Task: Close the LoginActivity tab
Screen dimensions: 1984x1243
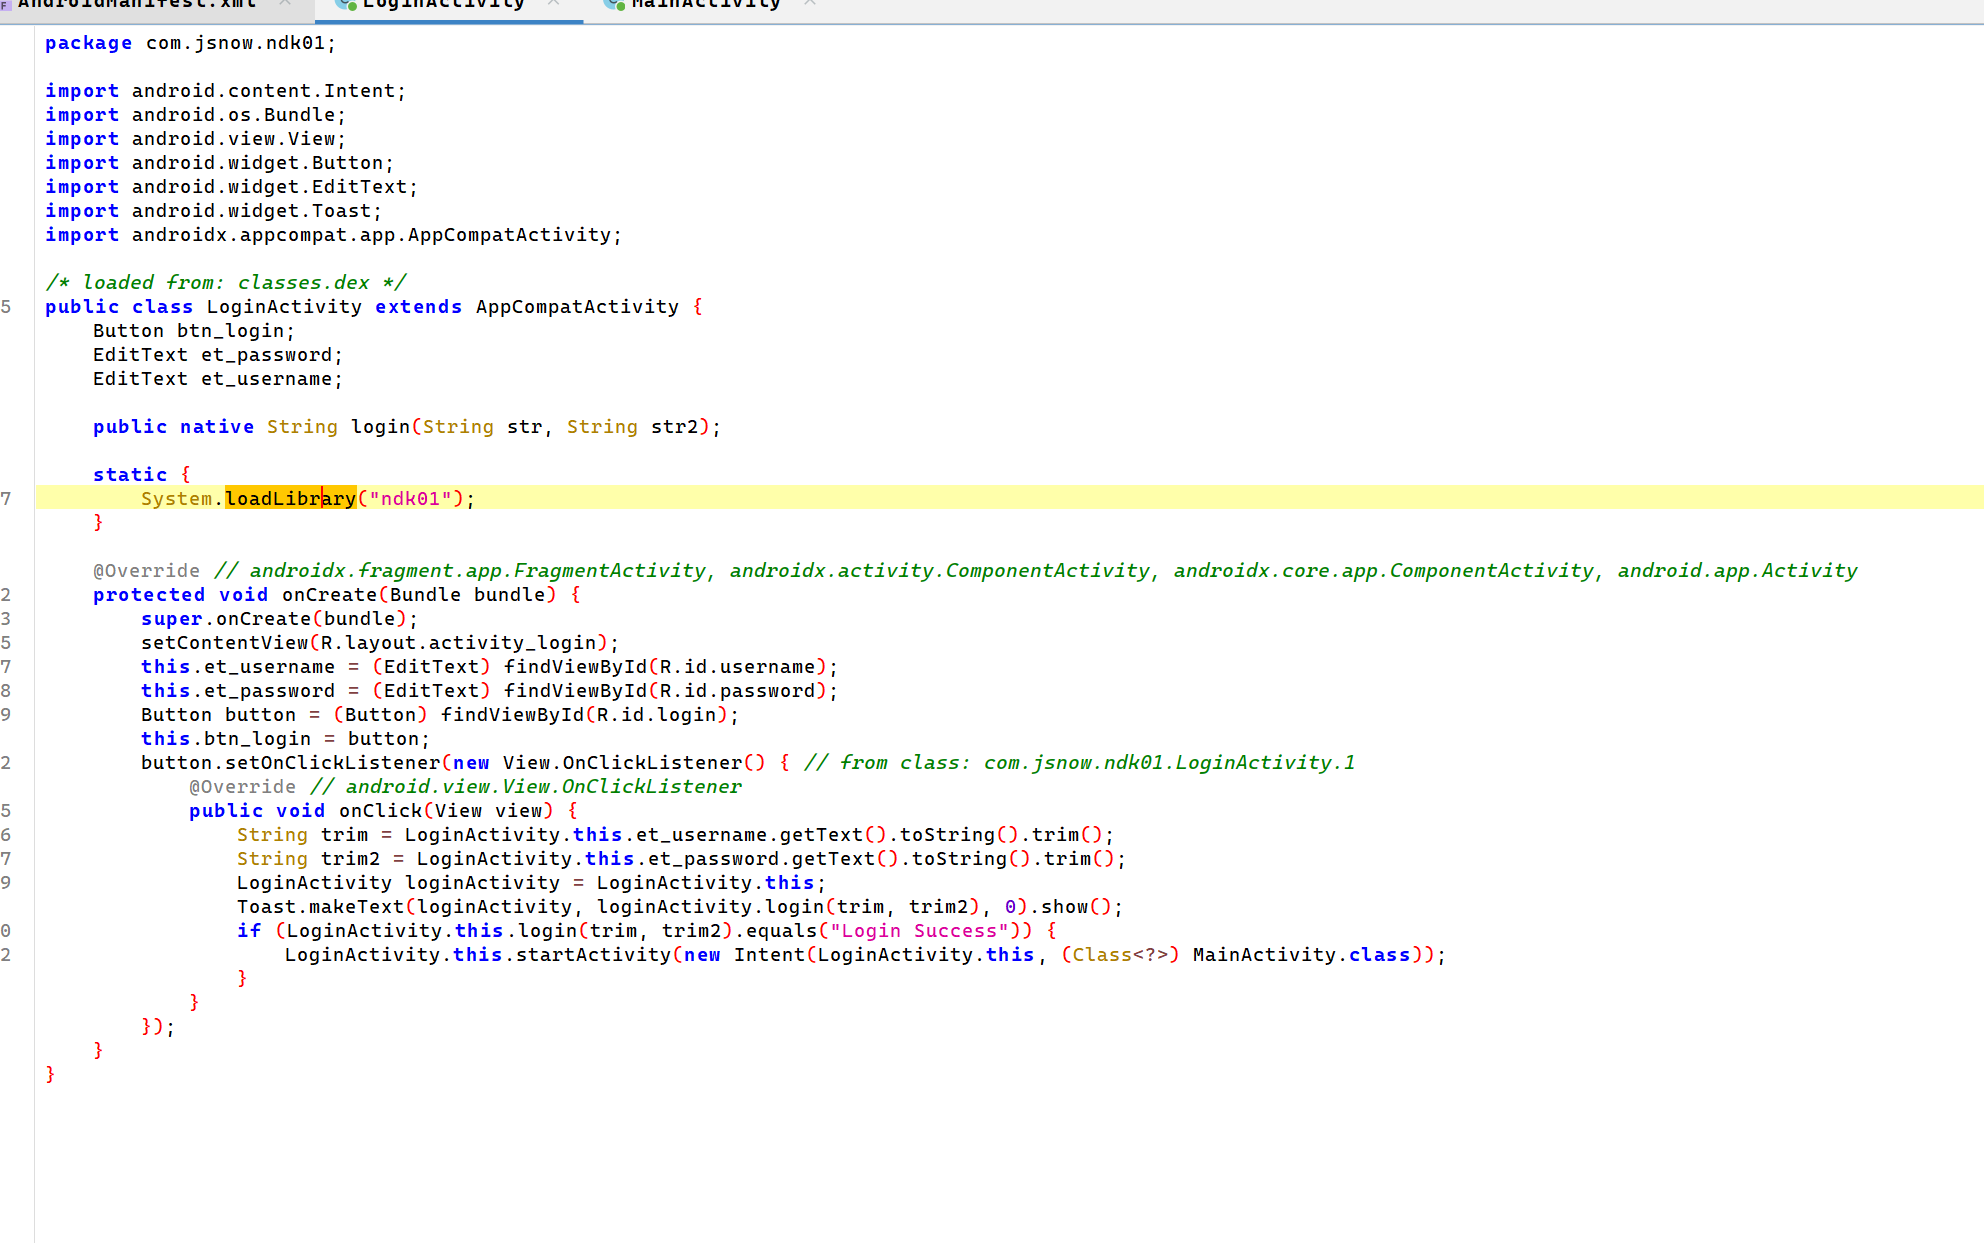Action: point(553,4)
